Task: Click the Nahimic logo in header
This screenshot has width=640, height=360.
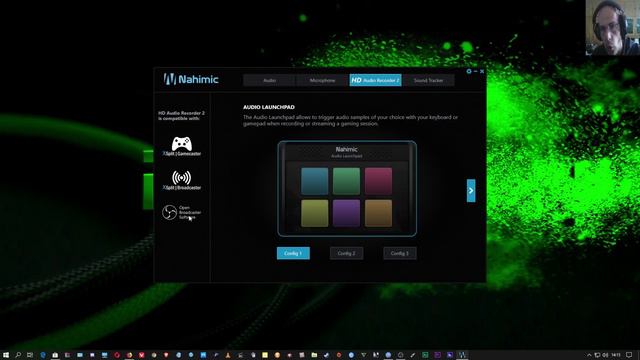Action: pyautogui.click(x=191, y=79)
